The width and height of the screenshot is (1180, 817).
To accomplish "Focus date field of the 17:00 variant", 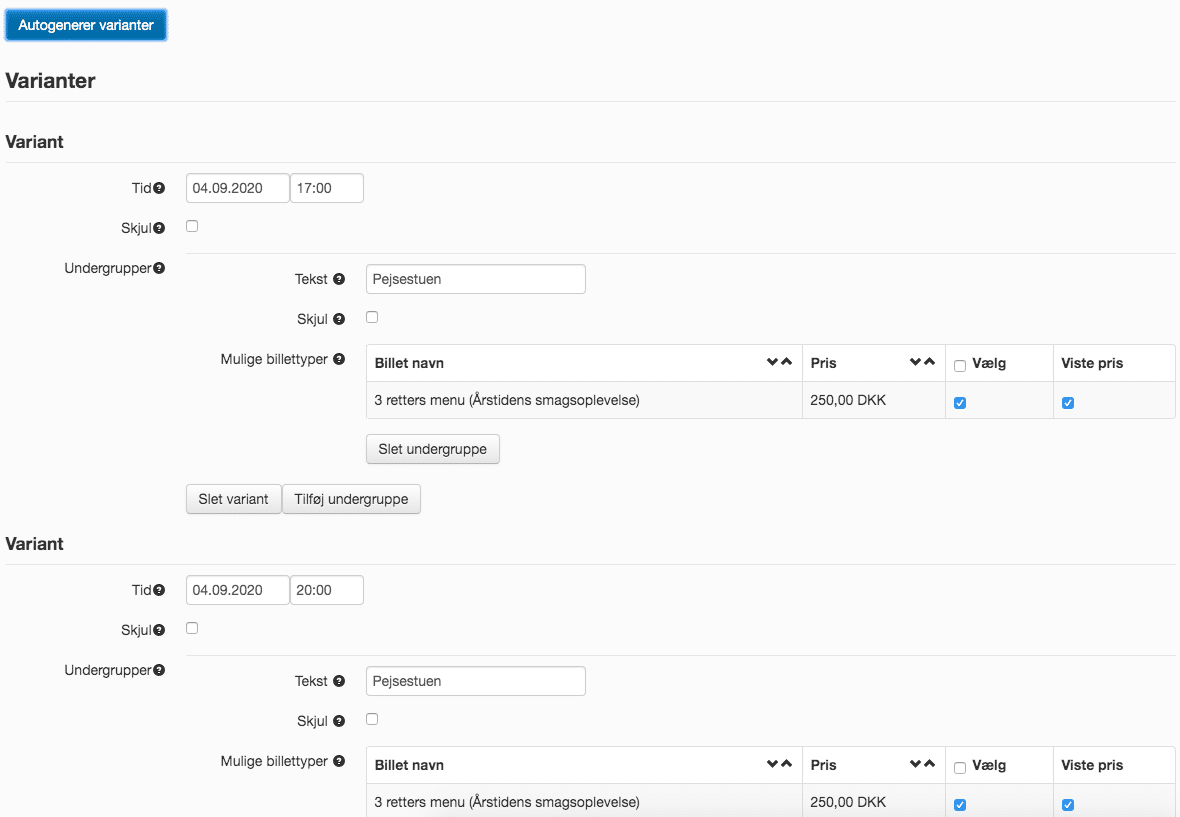I will click(238, 188).
